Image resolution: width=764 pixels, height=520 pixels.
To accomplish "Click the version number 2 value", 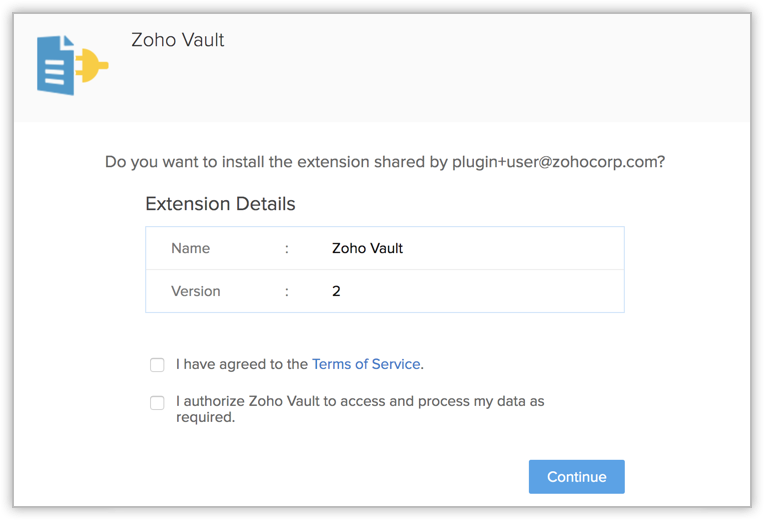I will [x=336, y=291].
